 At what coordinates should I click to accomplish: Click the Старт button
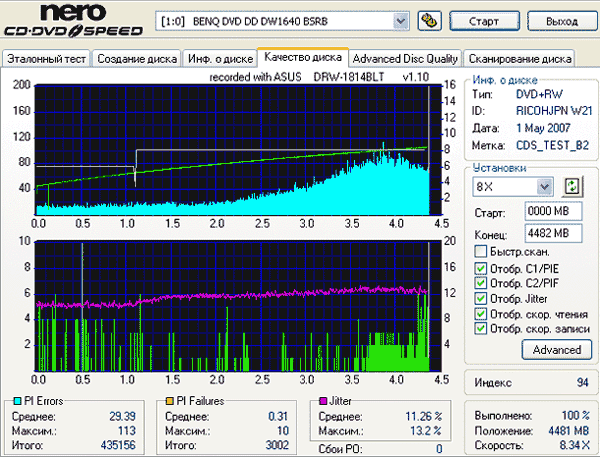click(484, 21)
